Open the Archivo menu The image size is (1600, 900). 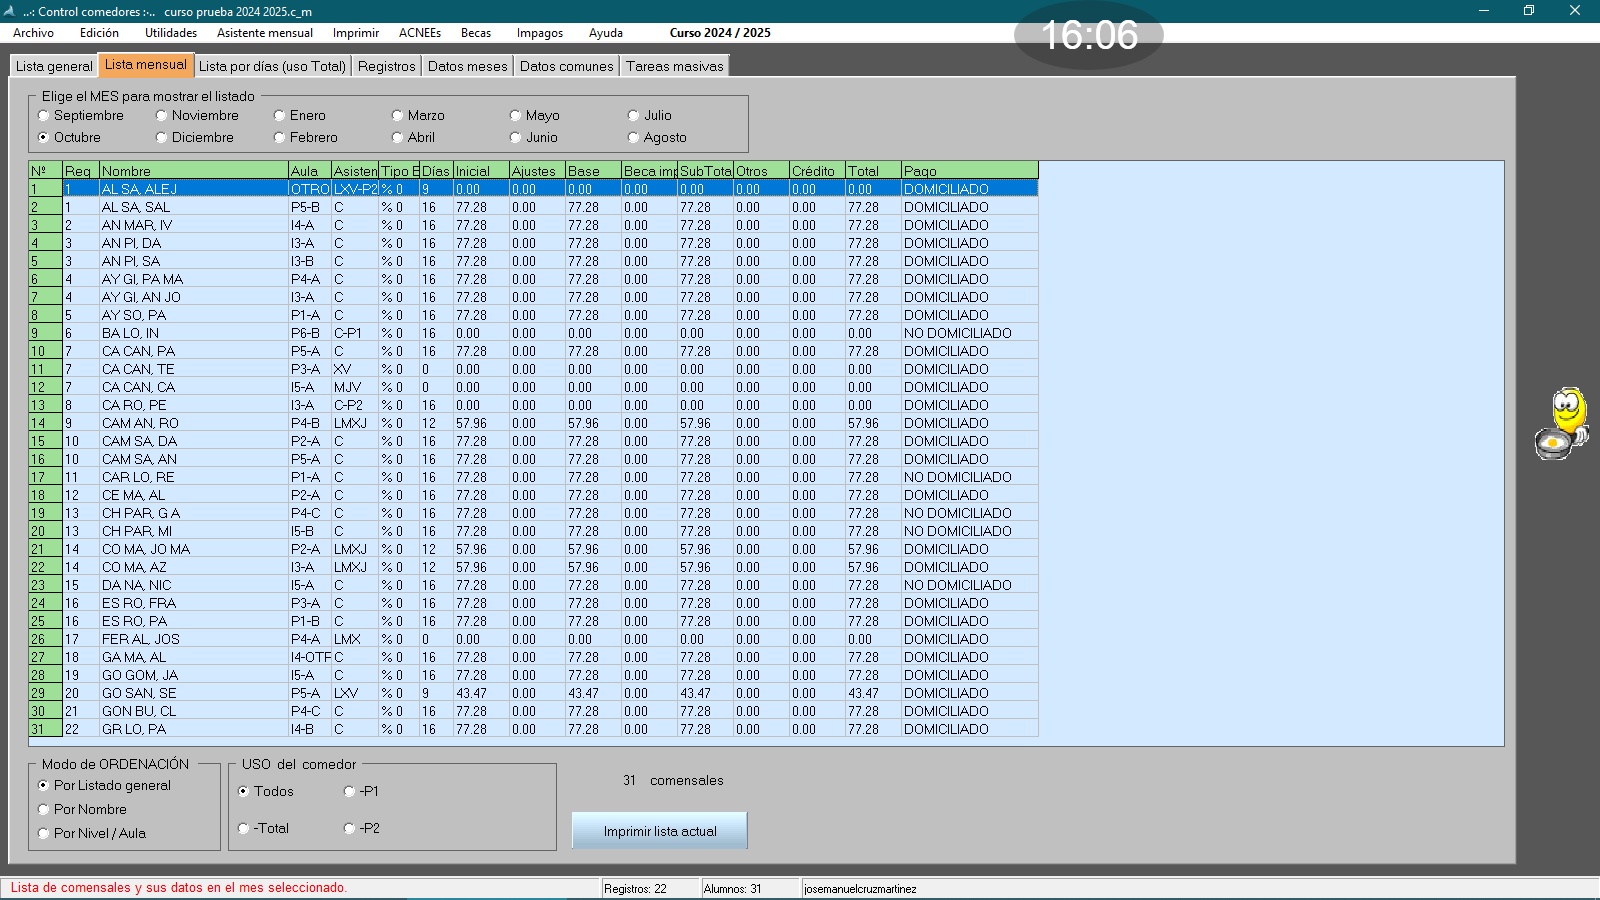(x=33, y=33)
